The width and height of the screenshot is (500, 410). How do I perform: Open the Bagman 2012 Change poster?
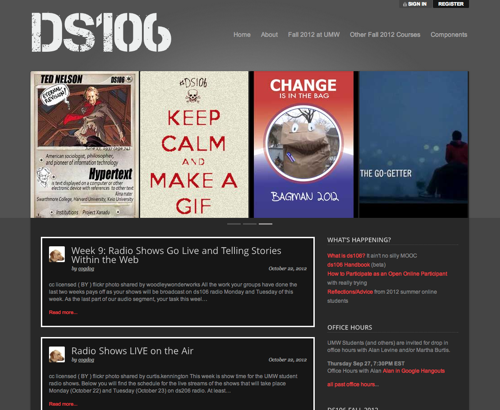[x=304, y=144]
